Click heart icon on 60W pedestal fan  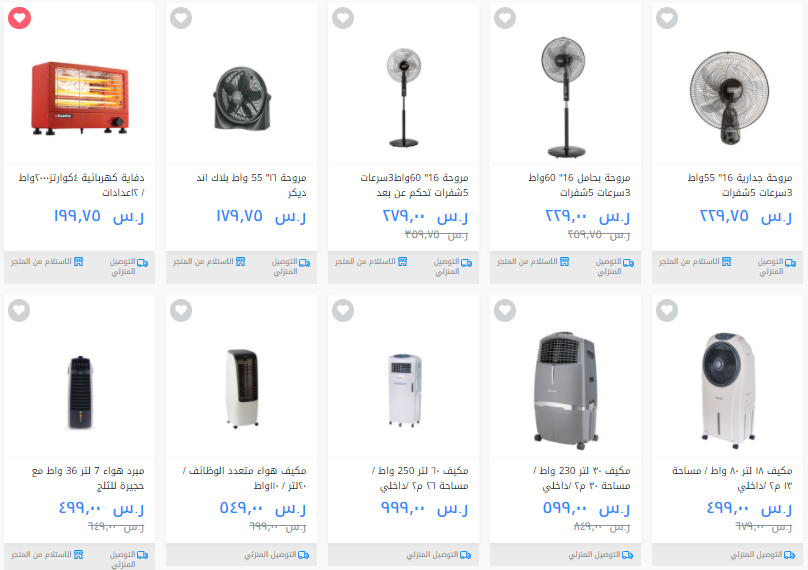point(505,18)
